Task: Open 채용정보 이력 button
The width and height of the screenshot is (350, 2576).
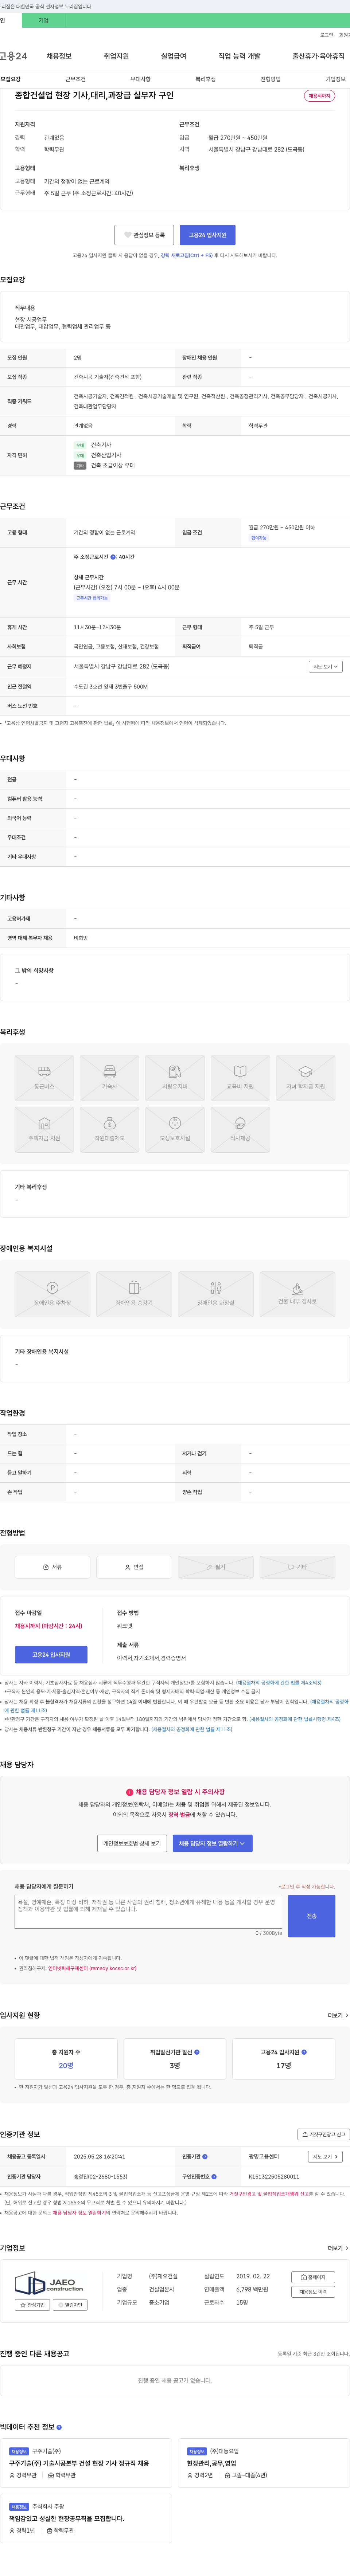Action: point(313,2291)
